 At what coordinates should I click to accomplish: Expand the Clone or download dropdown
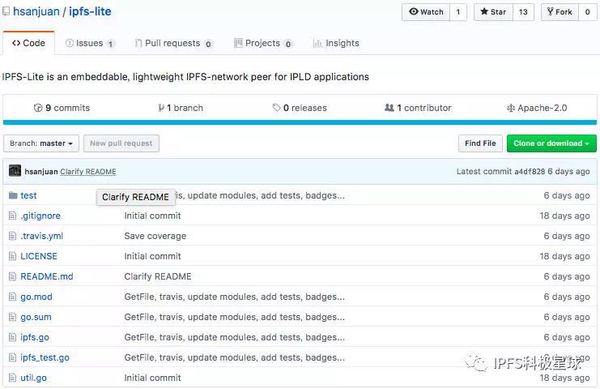click(551, 143)
